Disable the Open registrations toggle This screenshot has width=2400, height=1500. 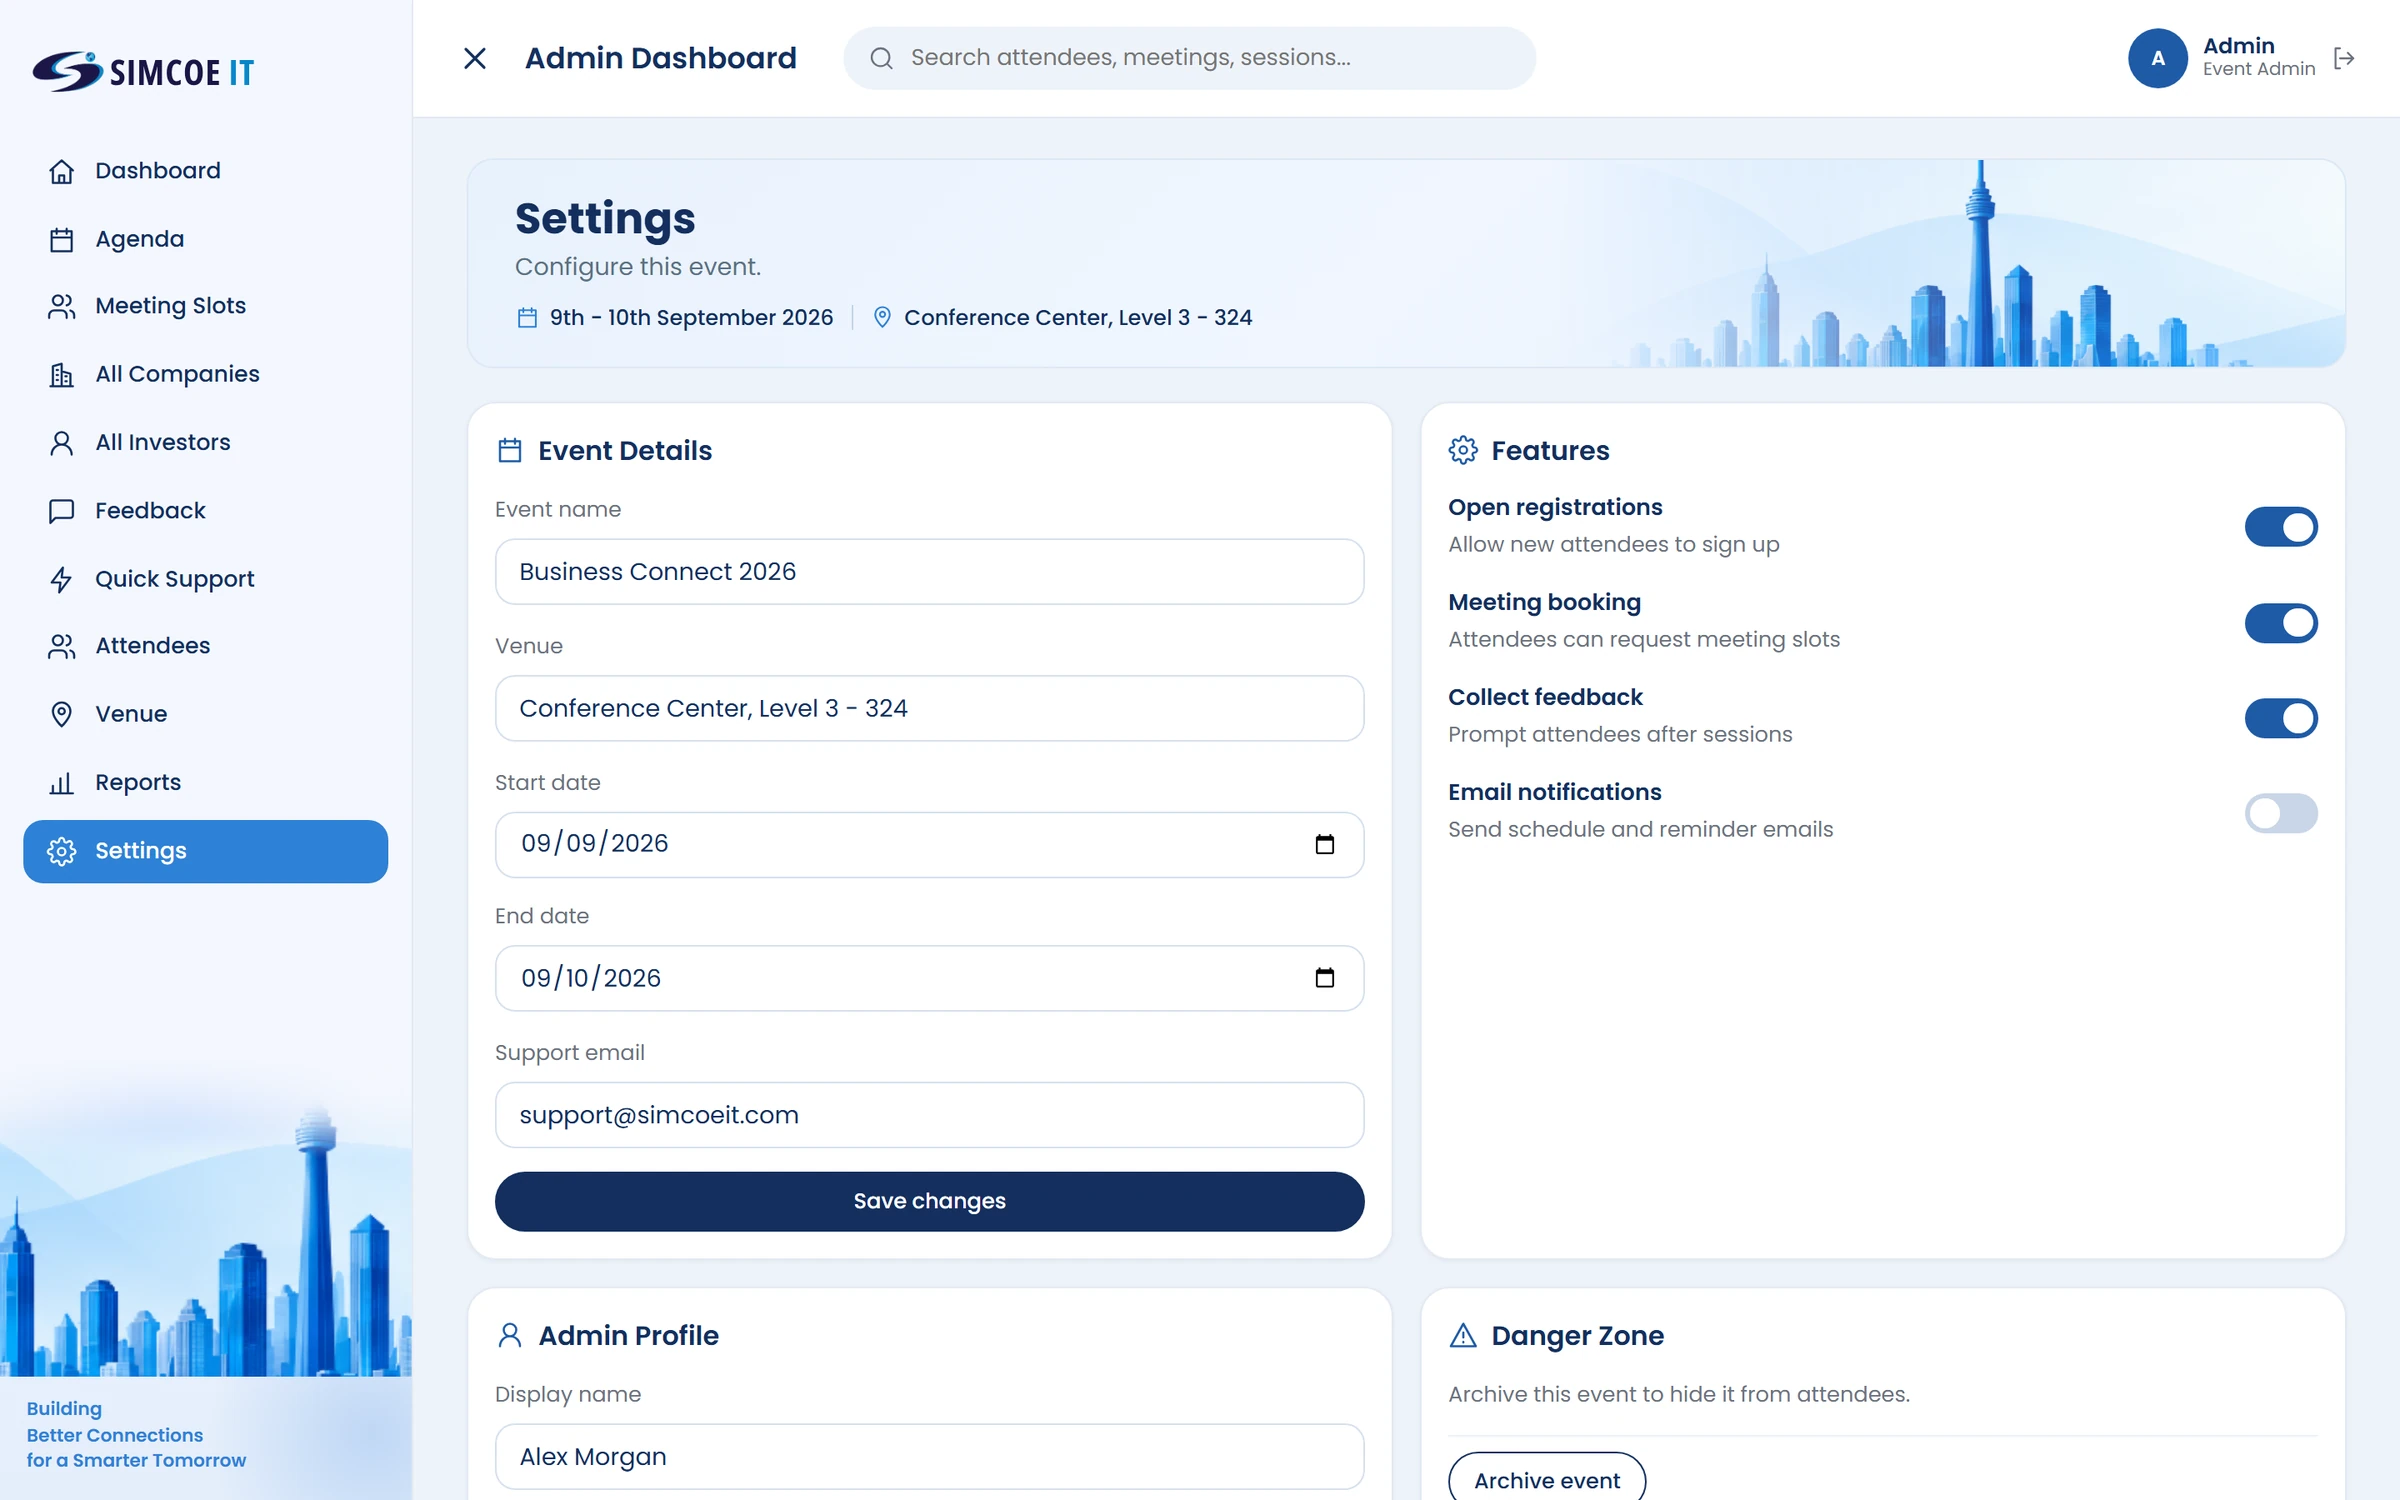click(2281, 527)
